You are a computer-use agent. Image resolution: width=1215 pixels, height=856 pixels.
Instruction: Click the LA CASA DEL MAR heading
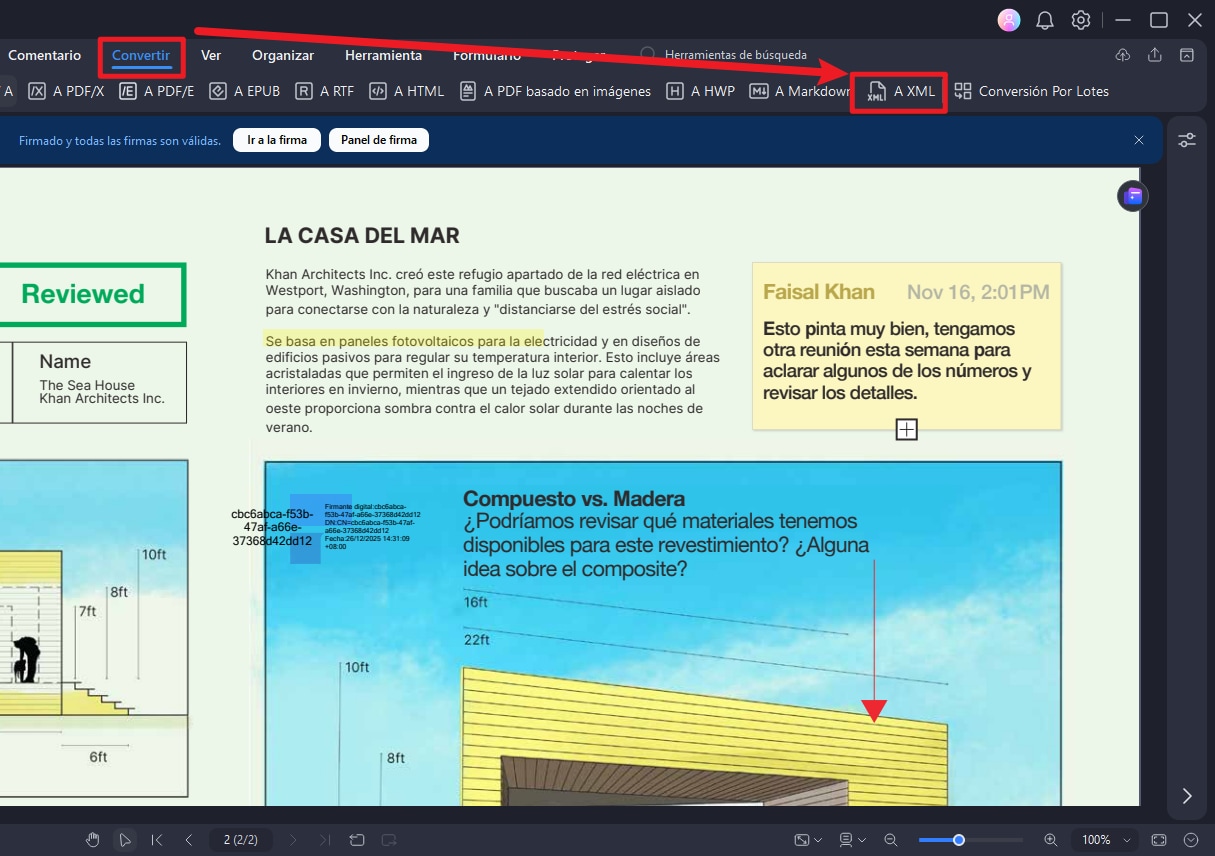tap(362, 236)
